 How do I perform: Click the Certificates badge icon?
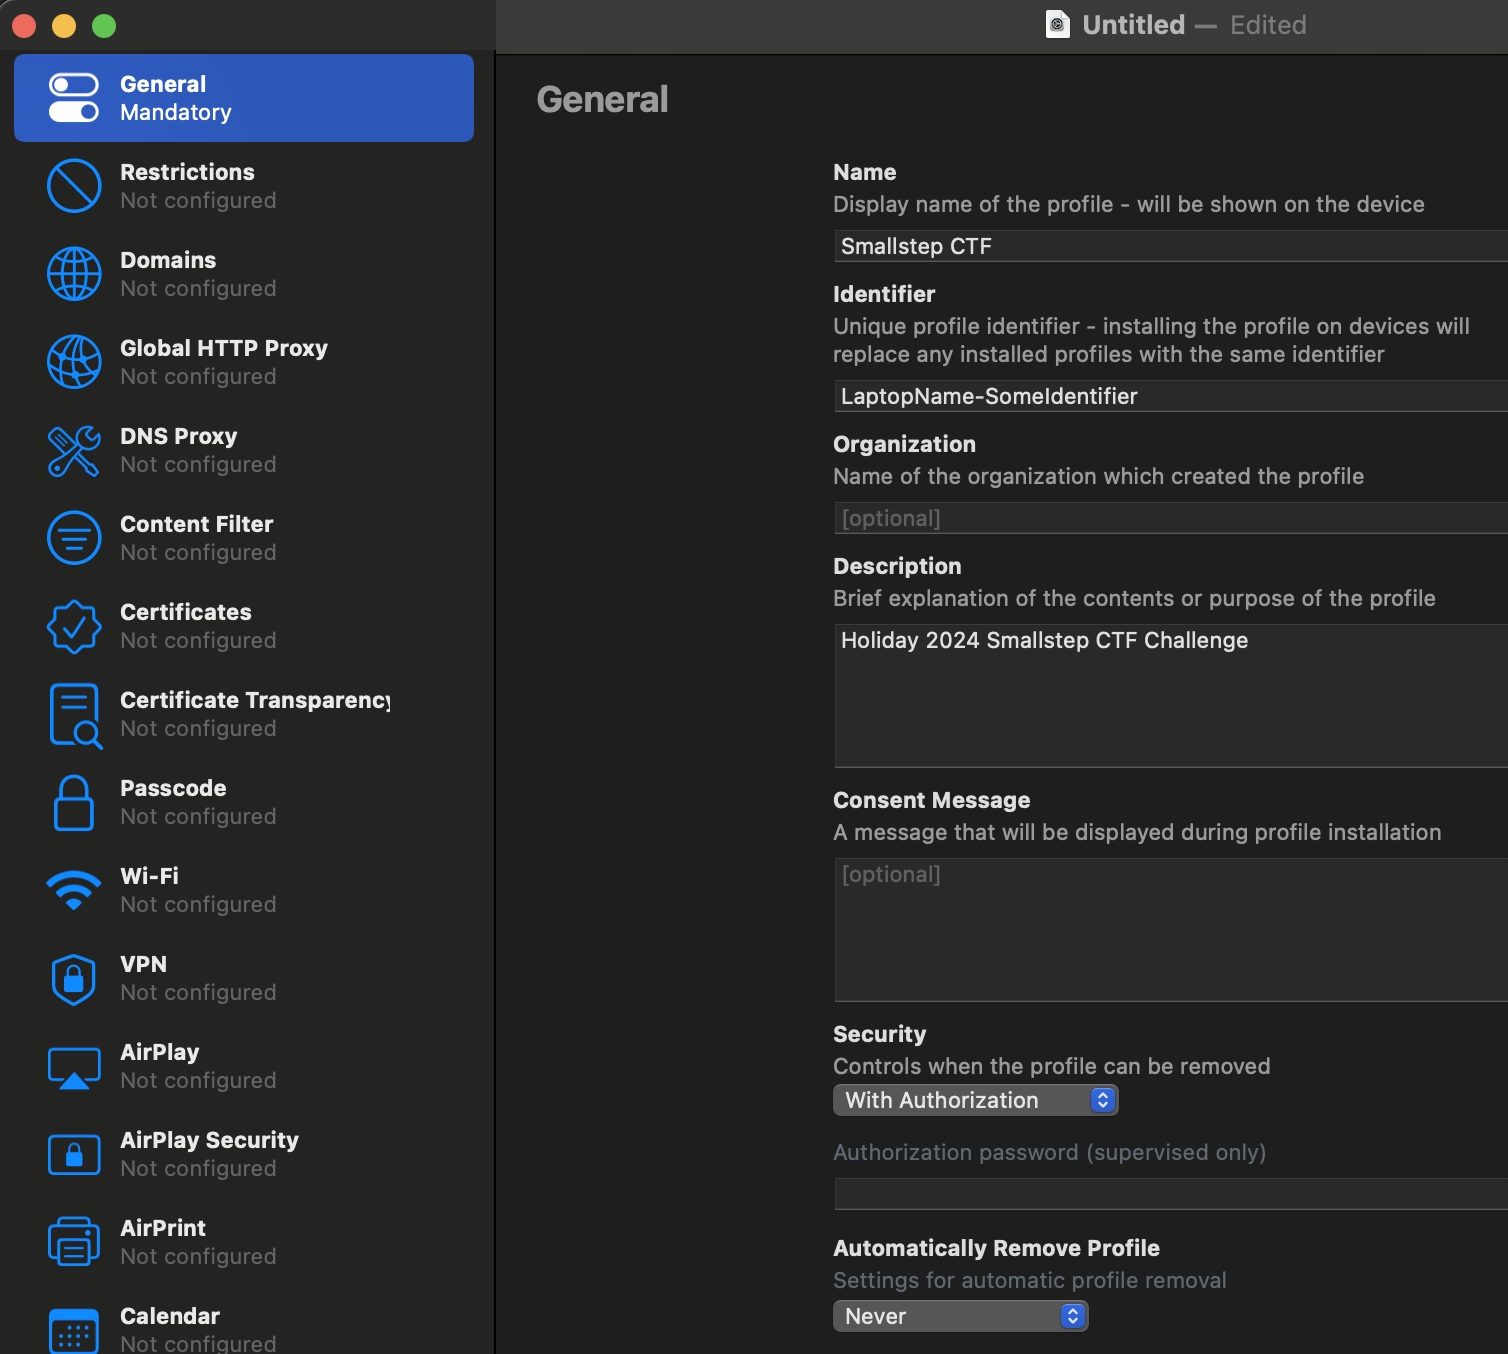click(74, 625)
